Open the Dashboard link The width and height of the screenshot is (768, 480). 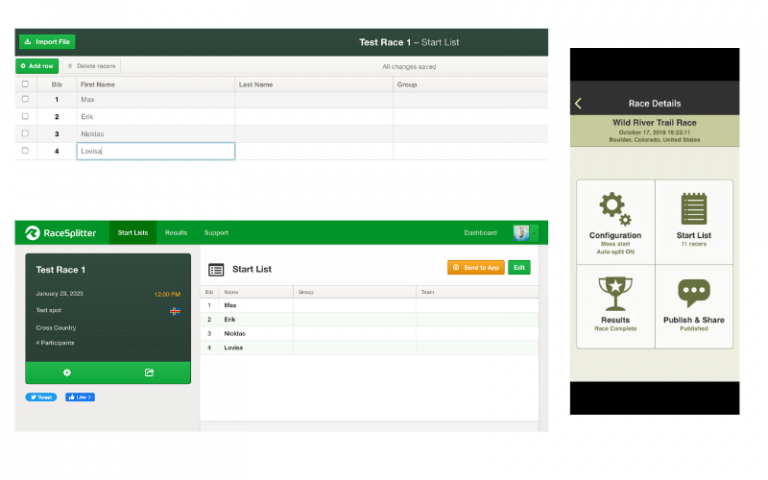[x=480, y=233]
